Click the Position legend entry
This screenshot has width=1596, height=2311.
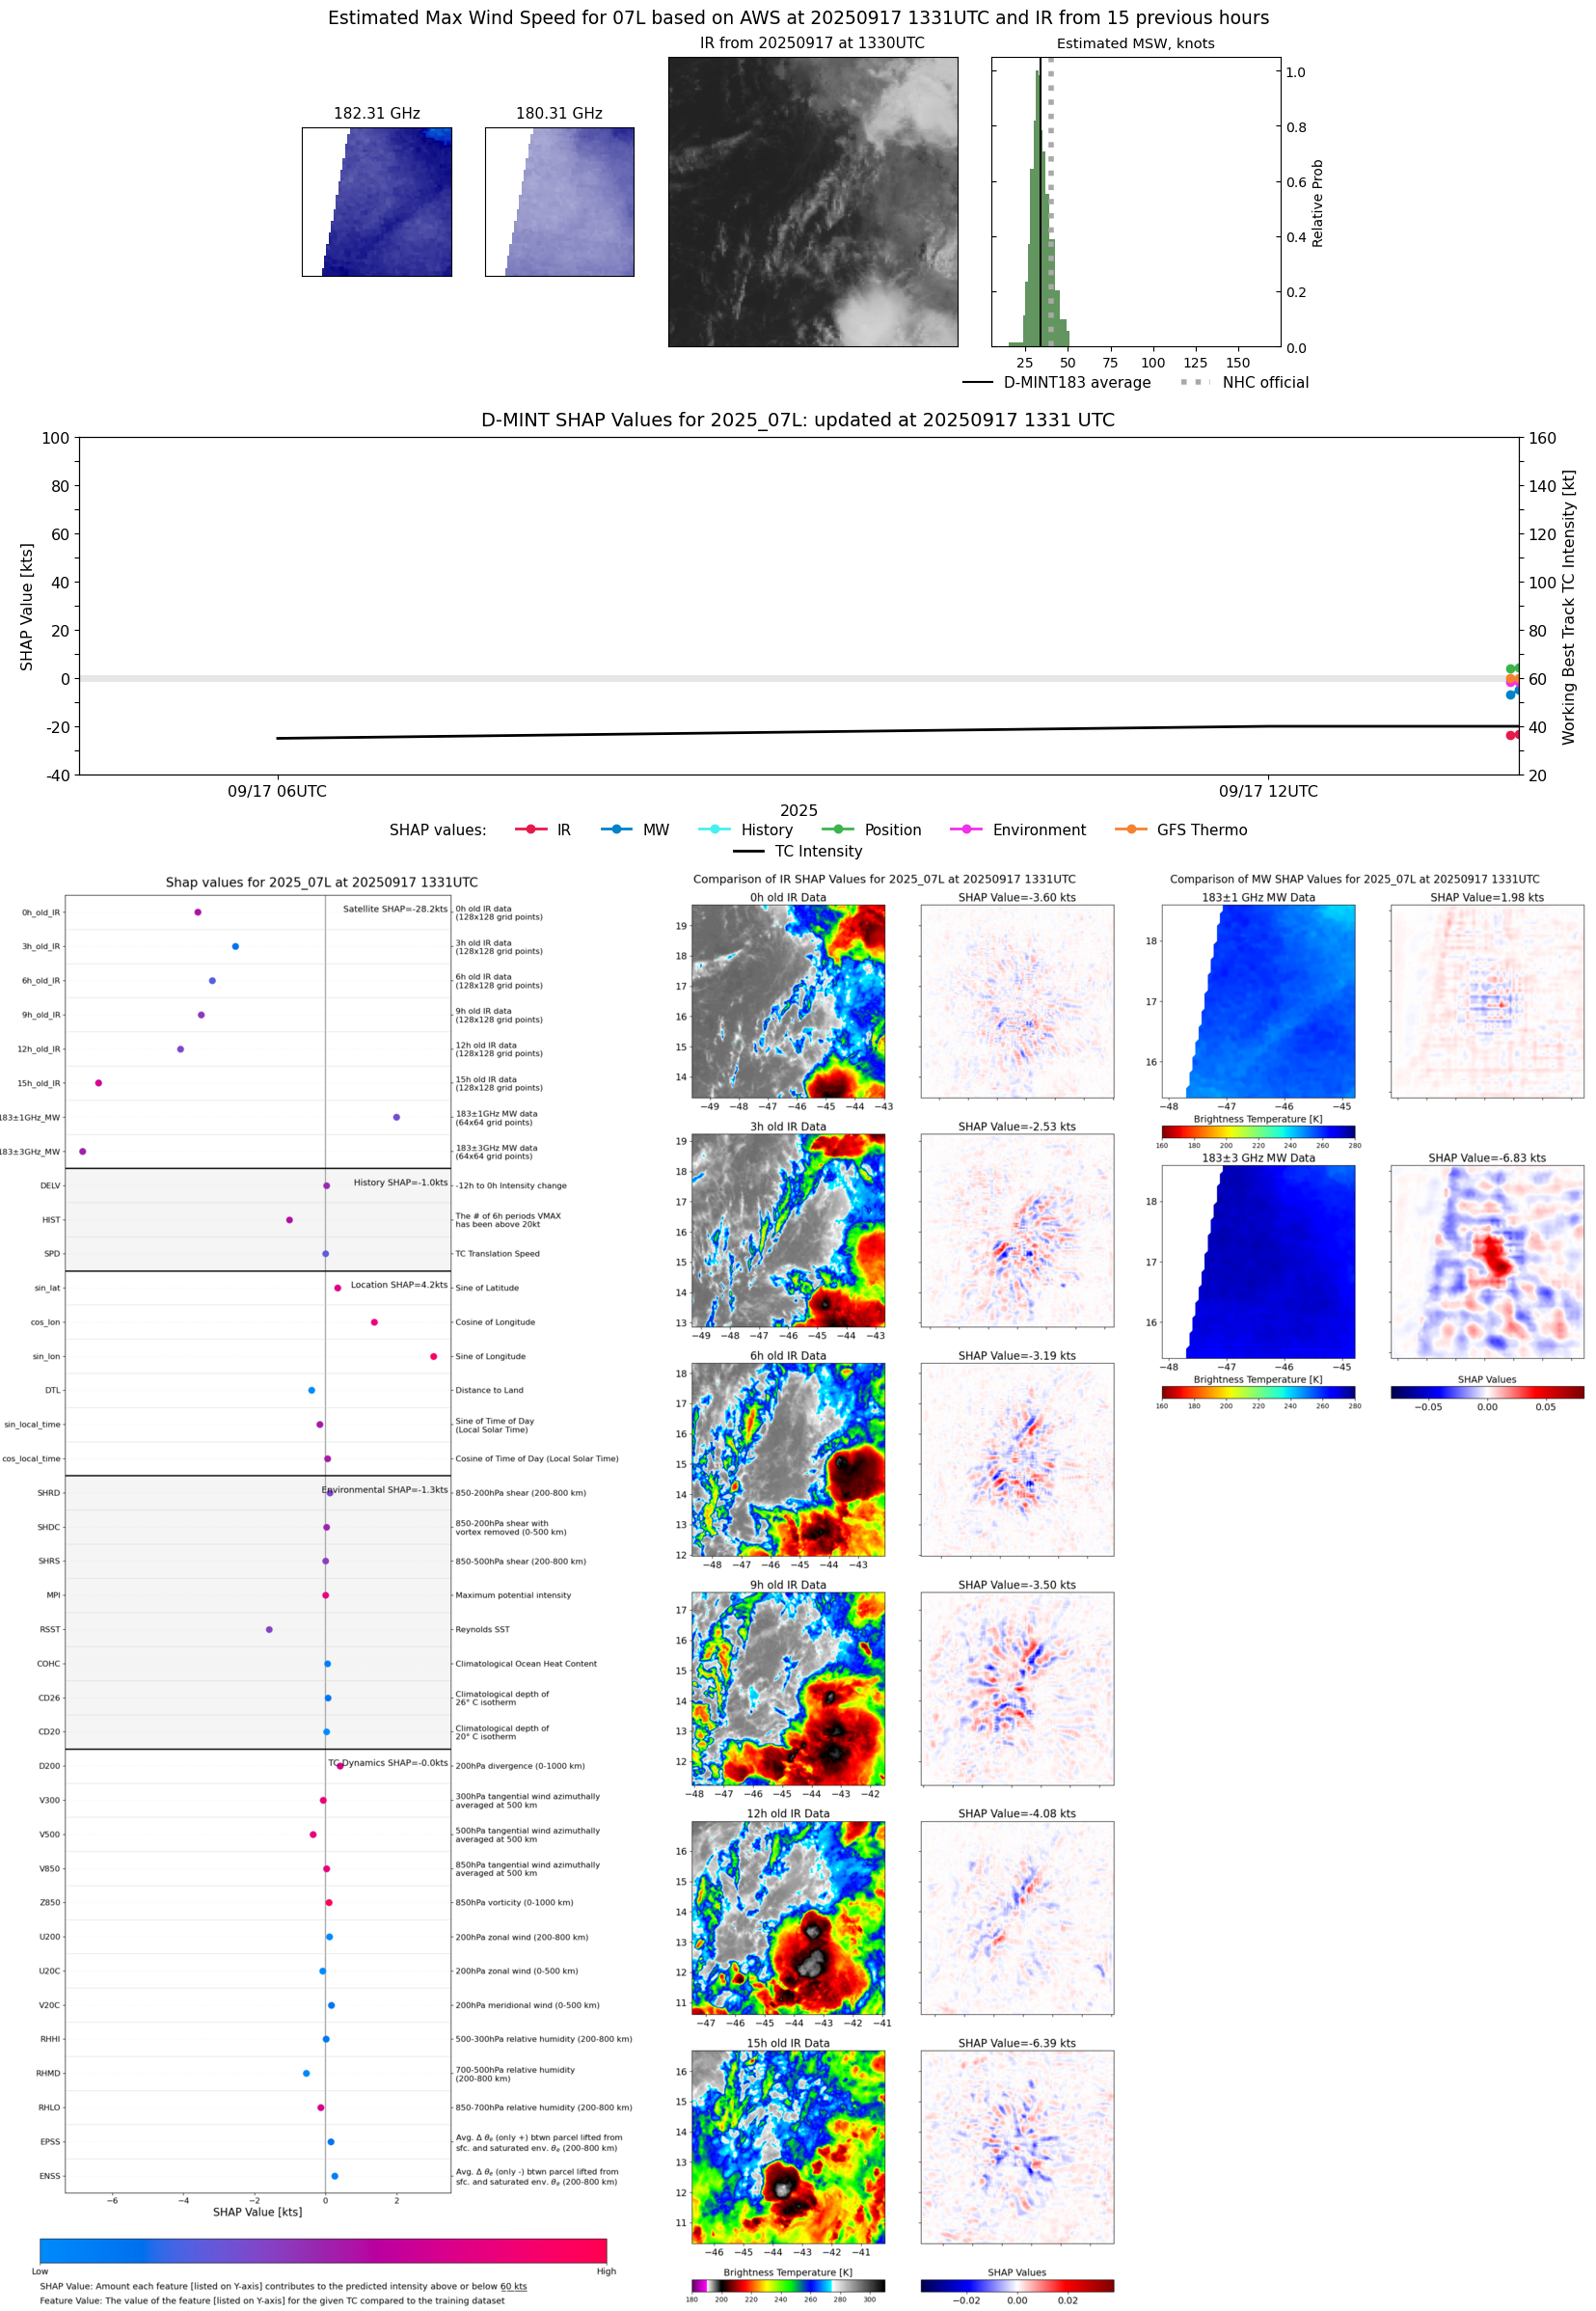tap(871, 830)
